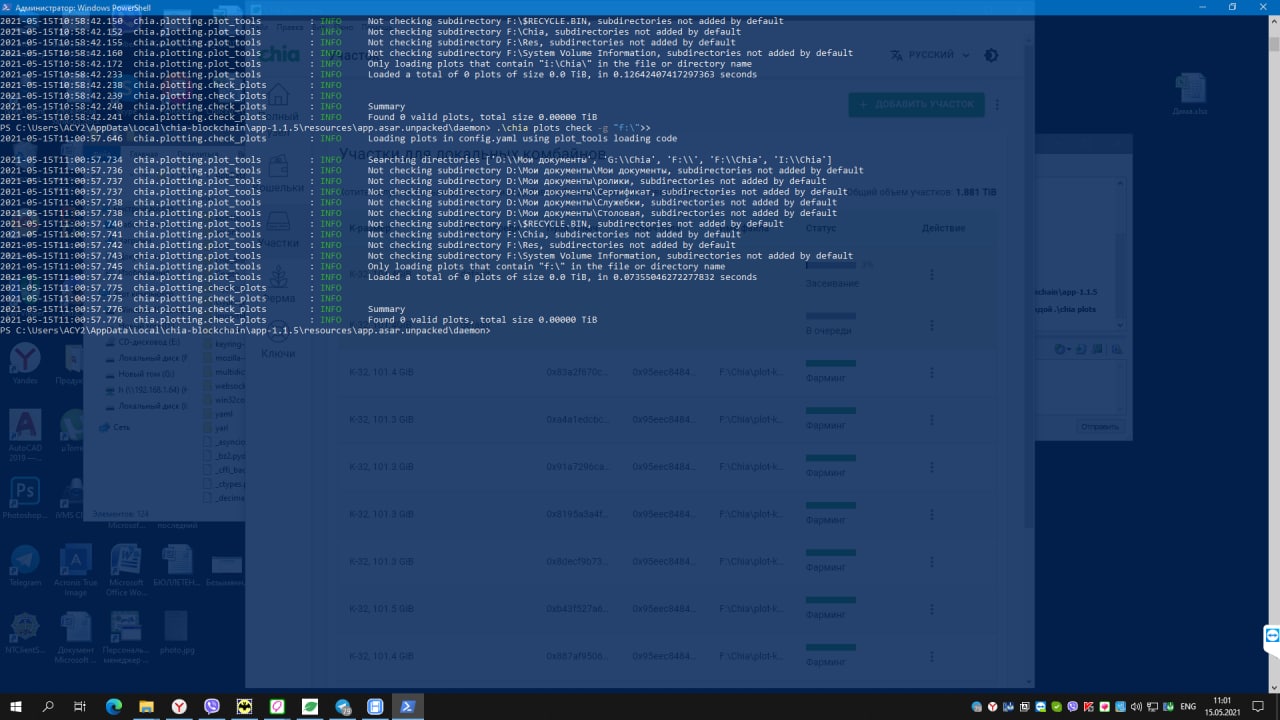Open Telegram from the taskbar

tap(343, 706)
